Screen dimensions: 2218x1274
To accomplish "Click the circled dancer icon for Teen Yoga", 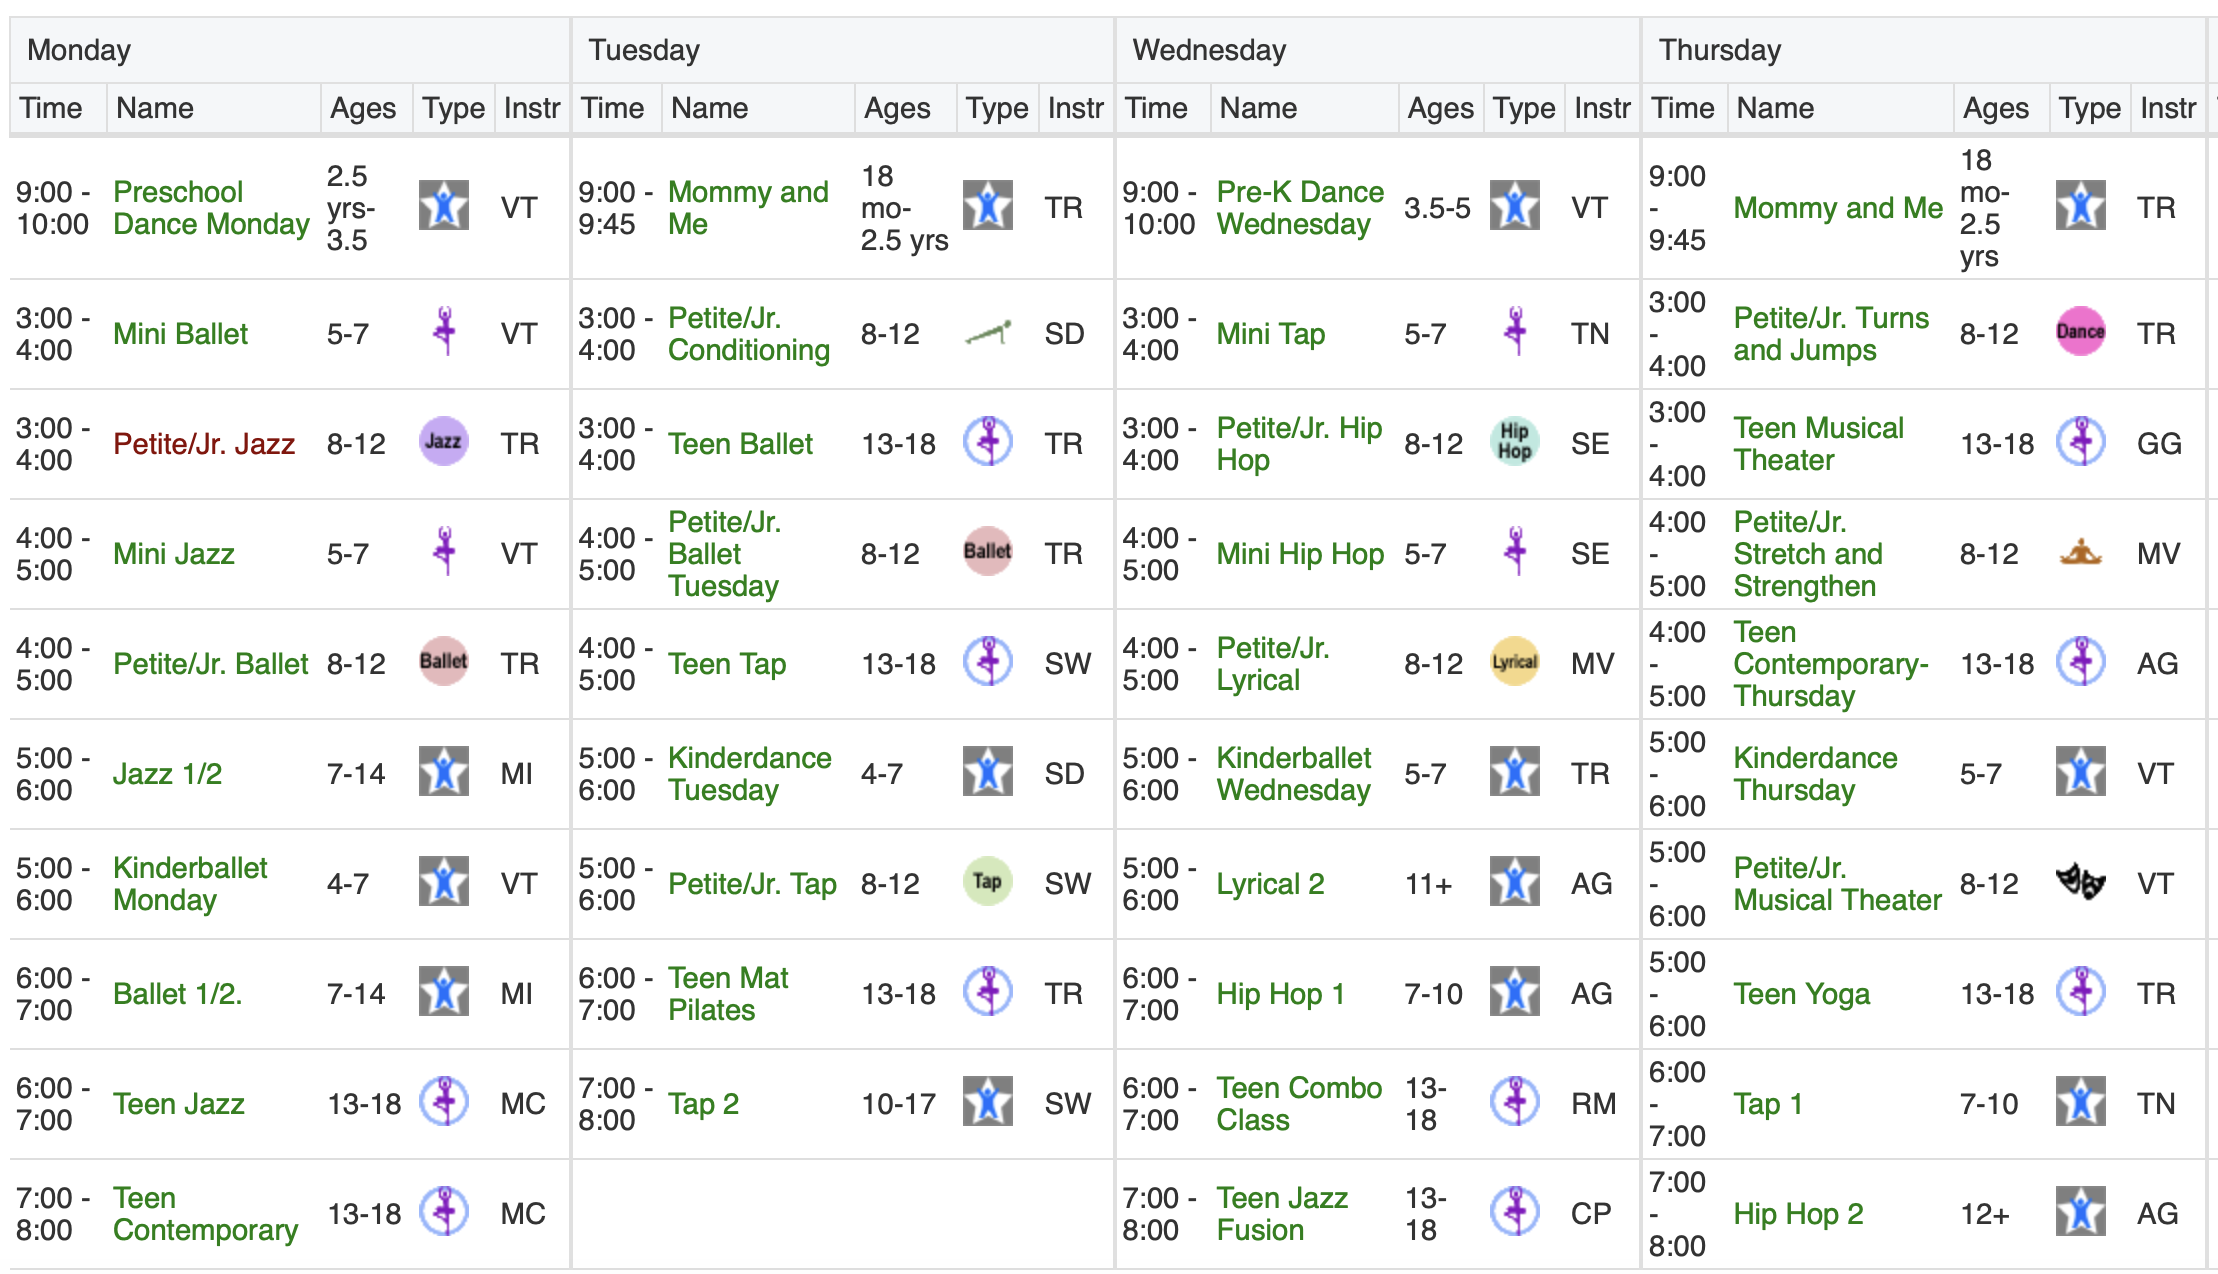I will (x=2080, y=992).
